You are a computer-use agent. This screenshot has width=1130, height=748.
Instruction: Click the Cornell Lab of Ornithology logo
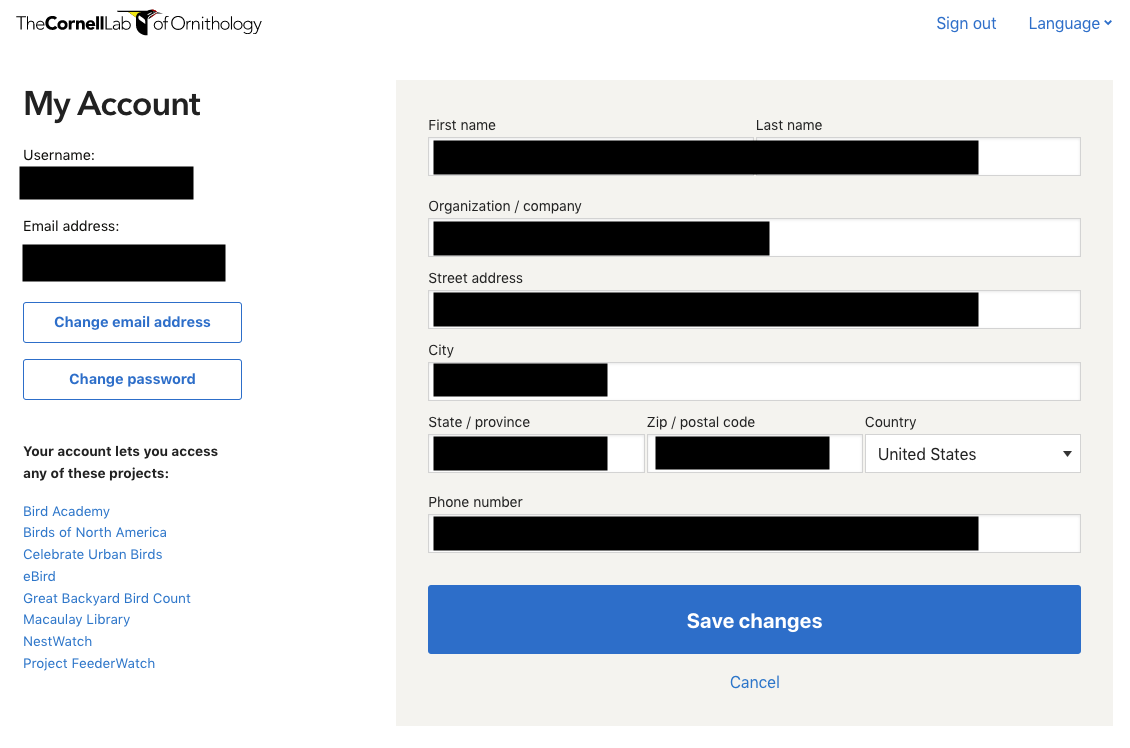(x=139, y=23)
